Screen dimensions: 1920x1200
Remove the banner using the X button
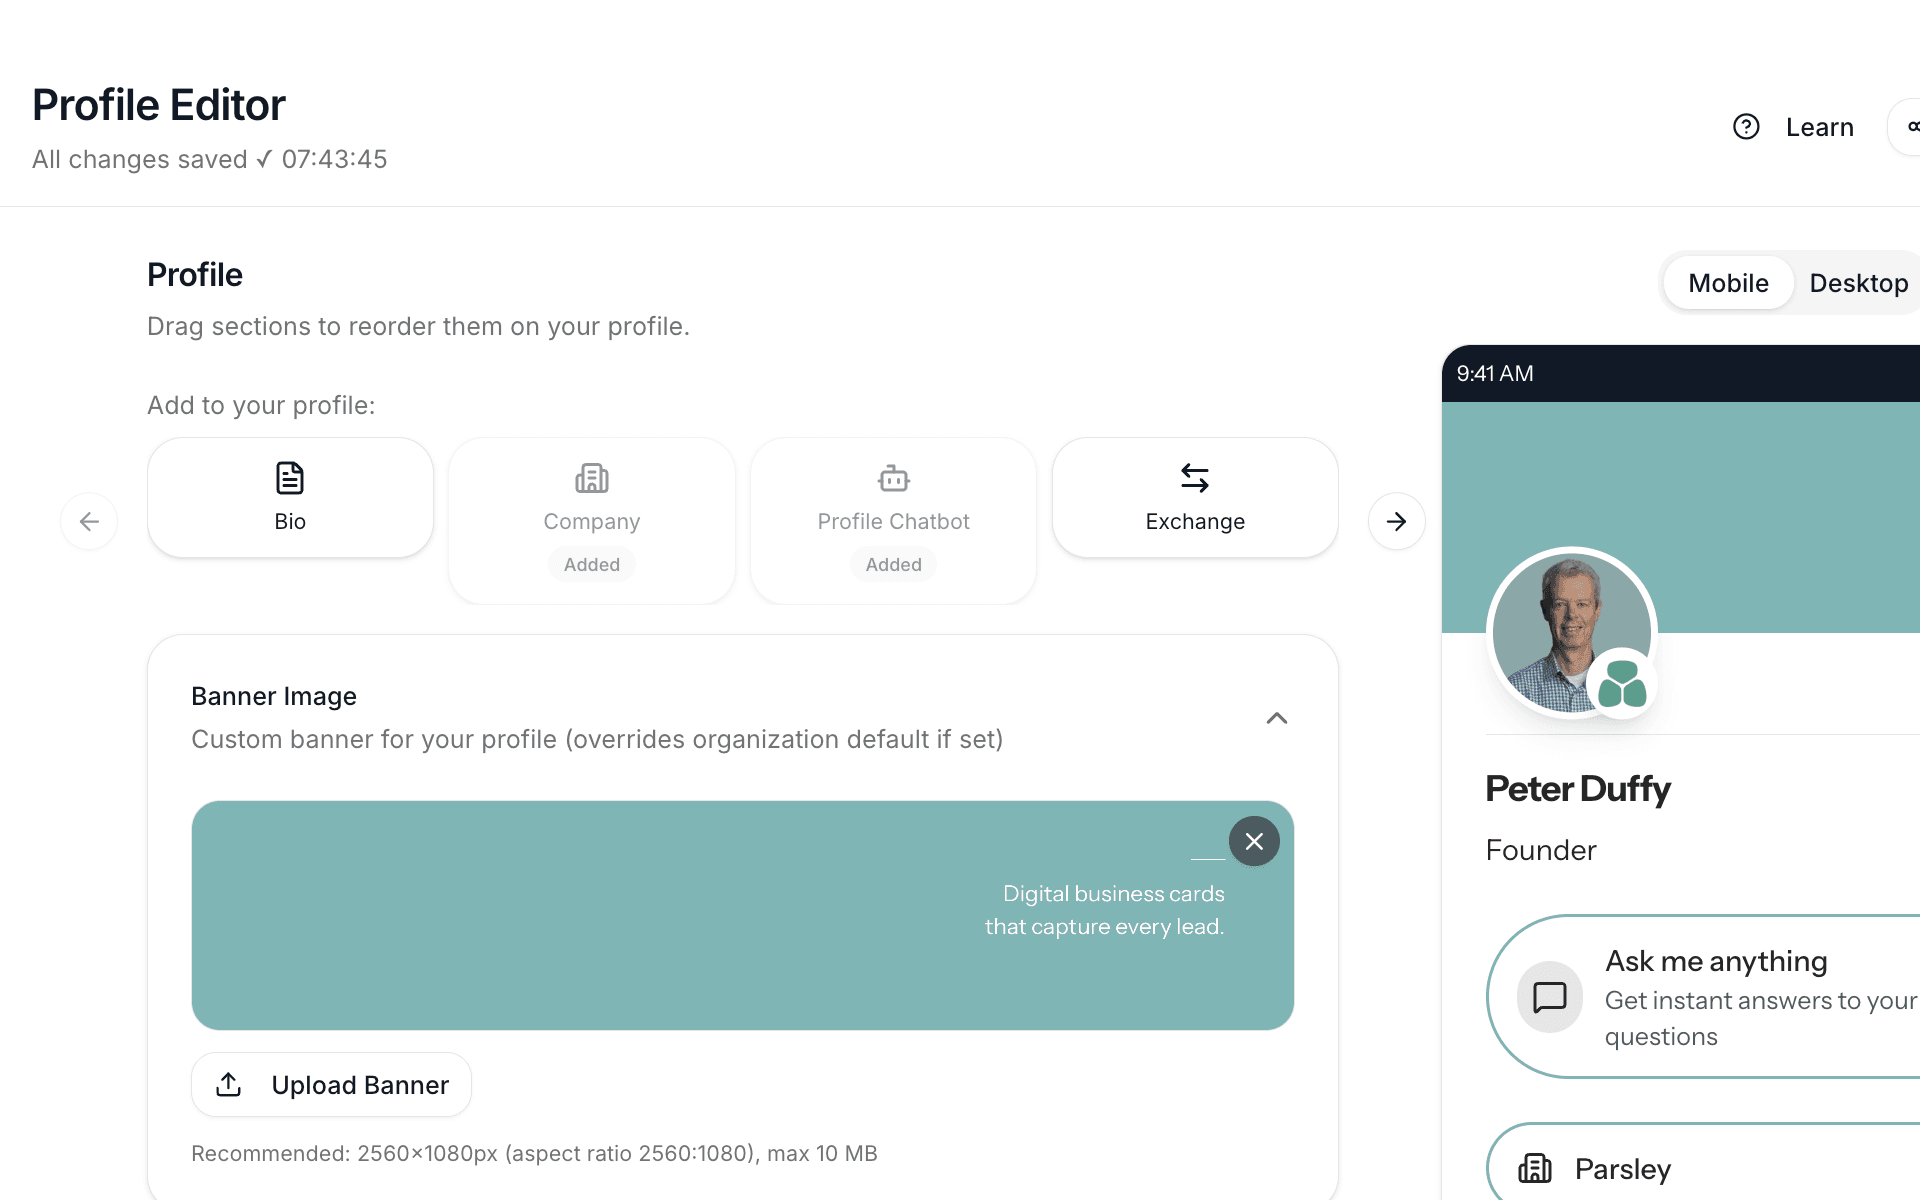click(x=1254, y=841)
